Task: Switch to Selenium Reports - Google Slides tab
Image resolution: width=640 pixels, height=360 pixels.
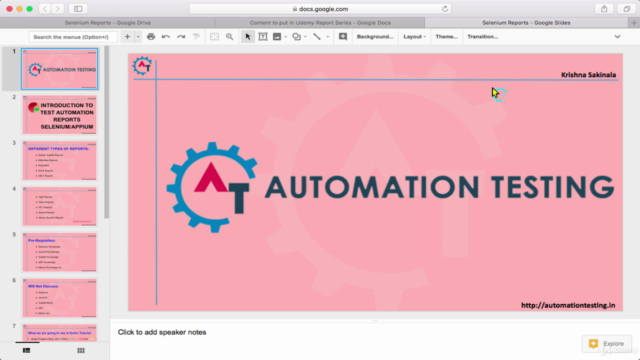Action: [x=526, y=23]
